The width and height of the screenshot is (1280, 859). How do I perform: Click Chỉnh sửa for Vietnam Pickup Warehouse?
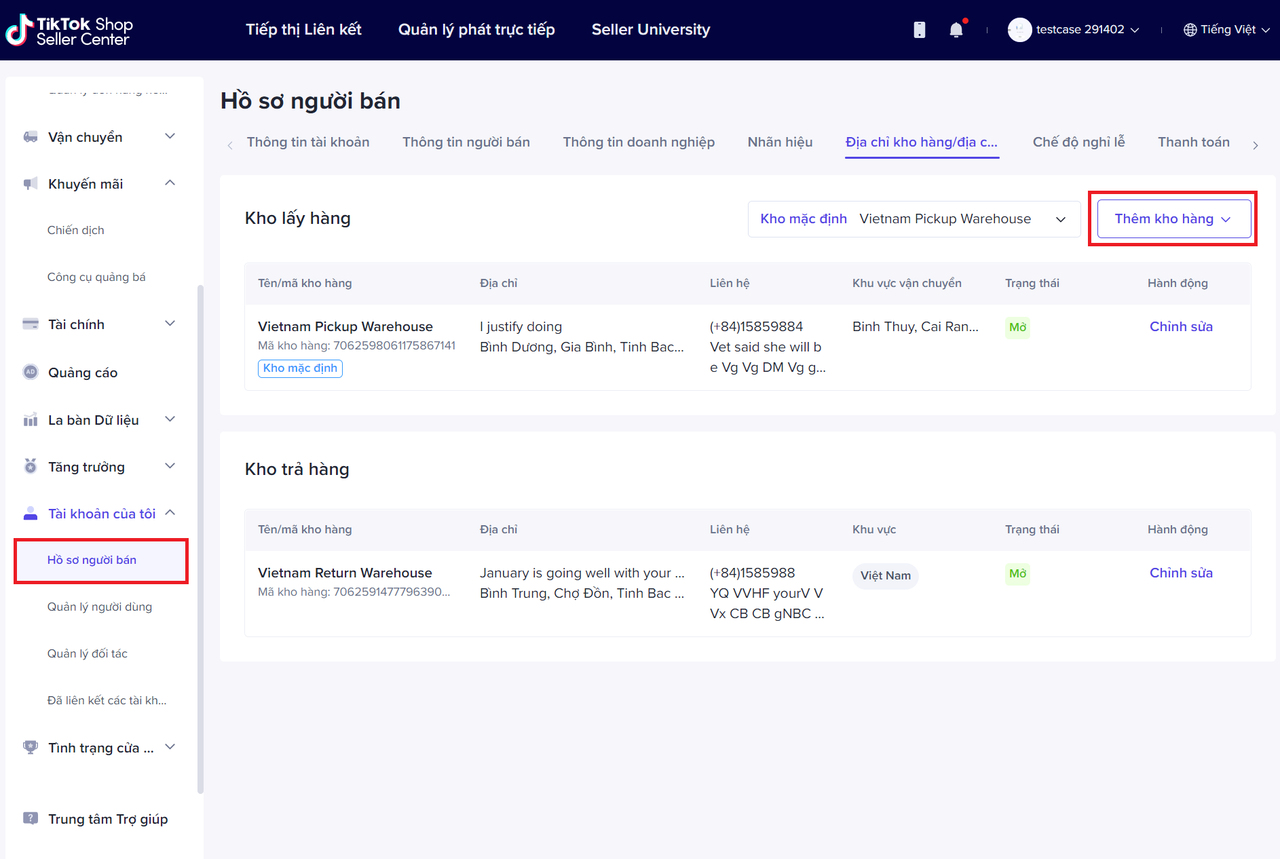point(1180,327)
